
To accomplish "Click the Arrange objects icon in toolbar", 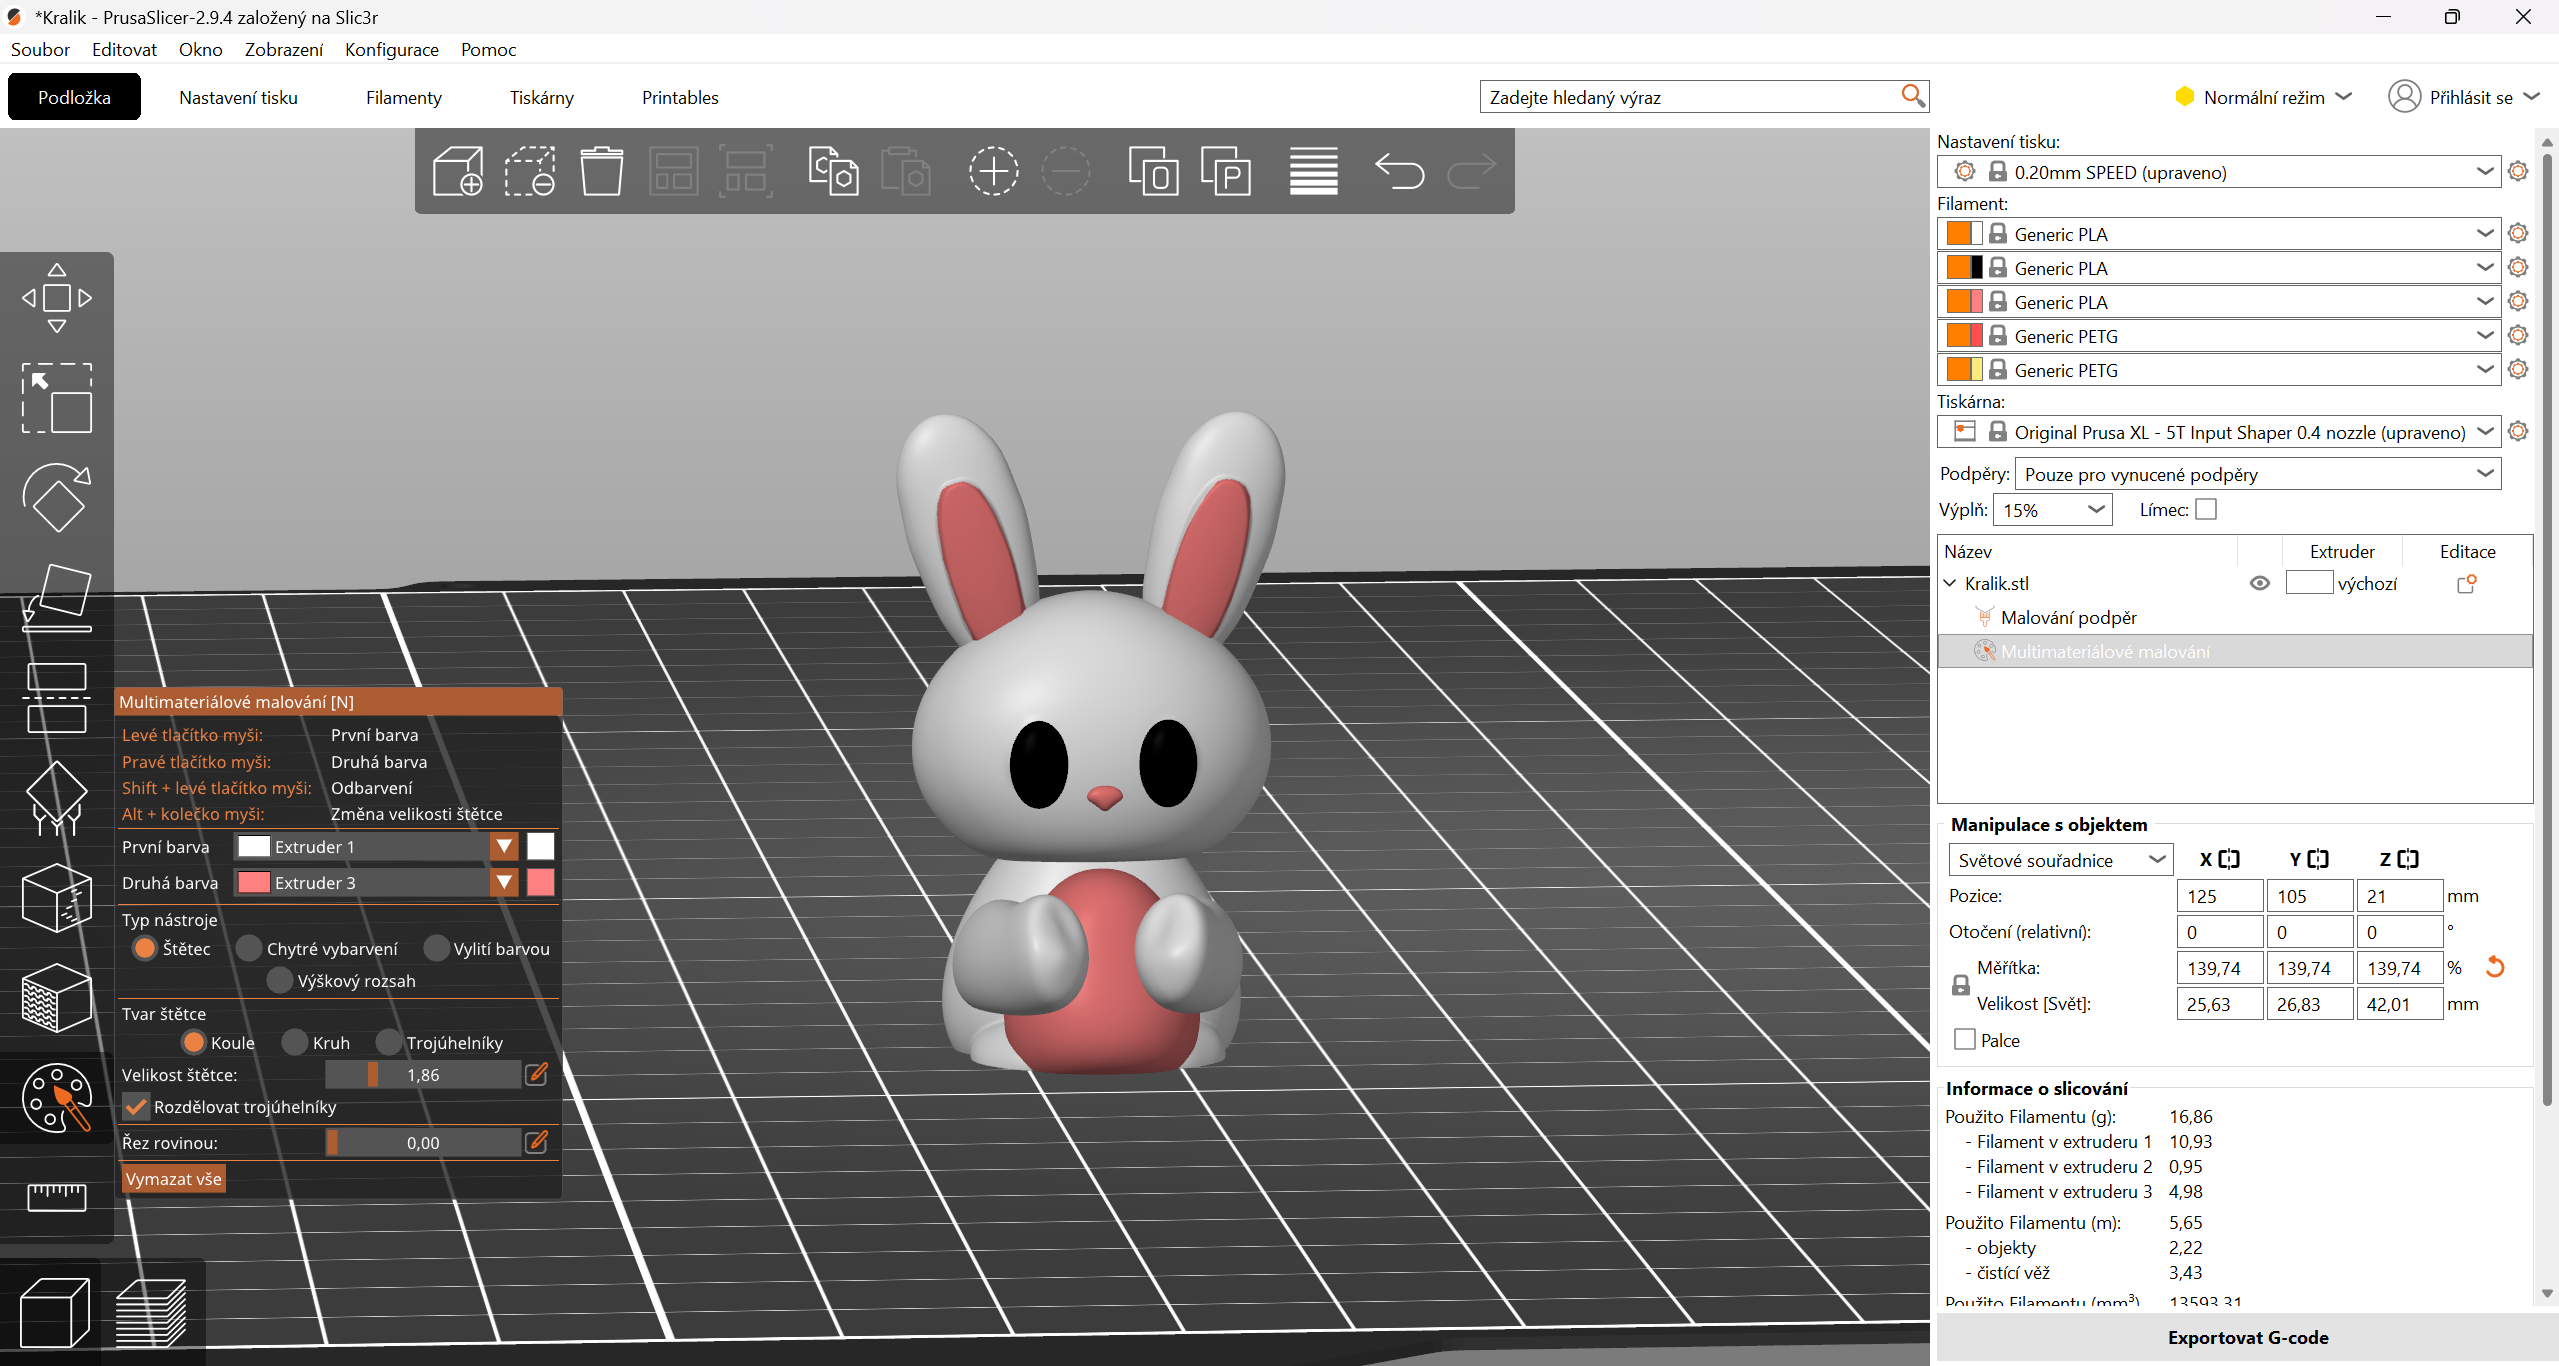I will pos(674,171).
